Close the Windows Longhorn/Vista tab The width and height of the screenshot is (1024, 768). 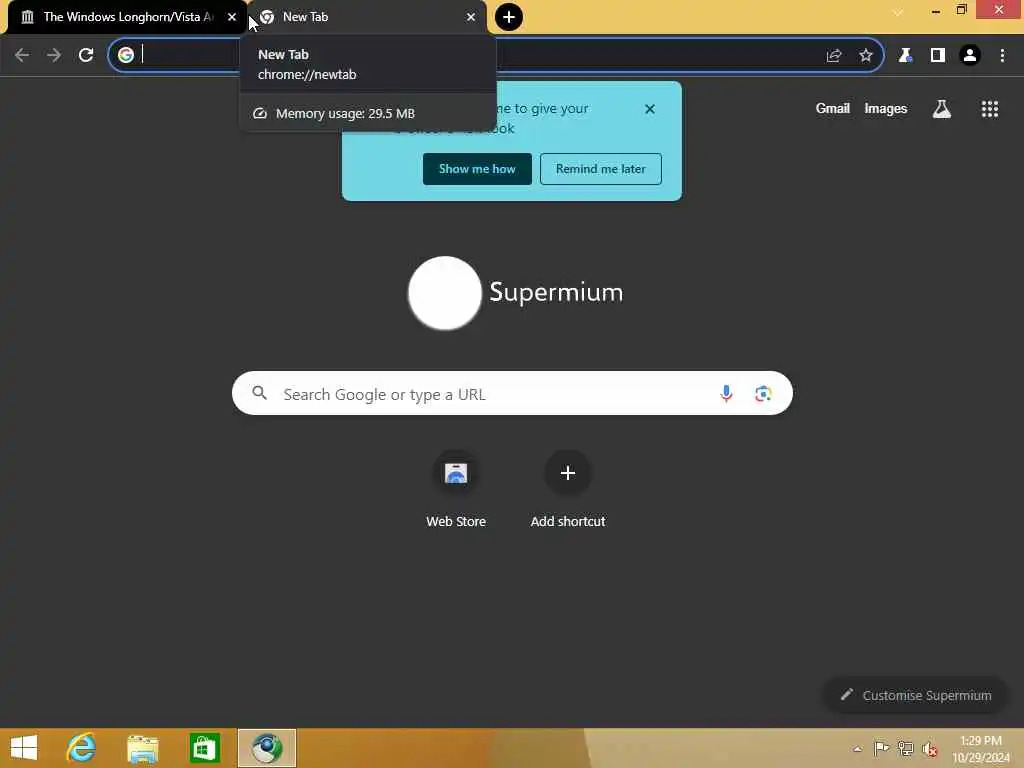[232, 17]
